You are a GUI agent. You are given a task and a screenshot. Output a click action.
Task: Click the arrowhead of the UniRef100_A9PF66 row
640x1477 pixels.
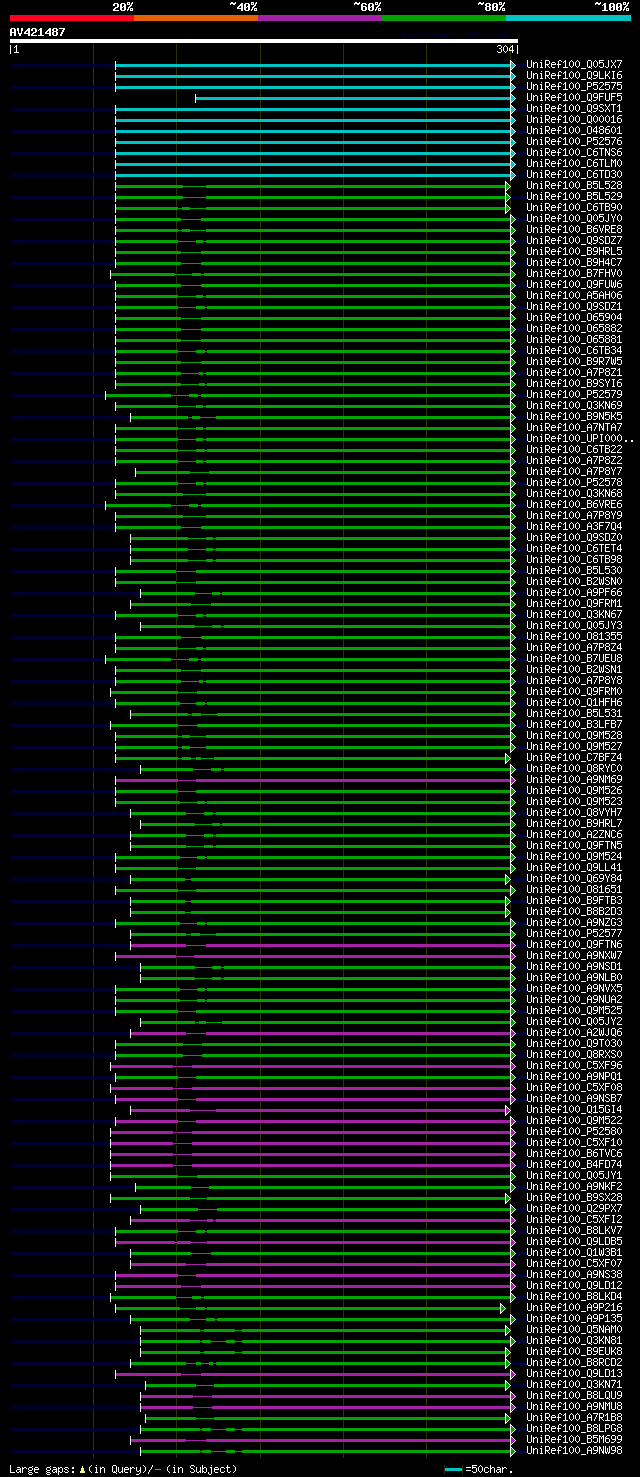(513, 593)
